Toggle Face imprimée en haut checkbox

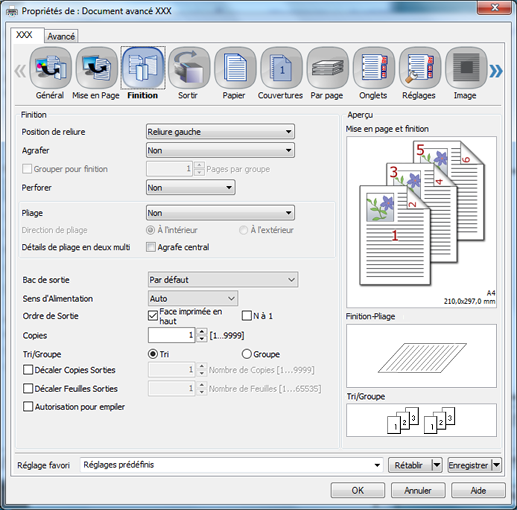[x=153, y=316]
